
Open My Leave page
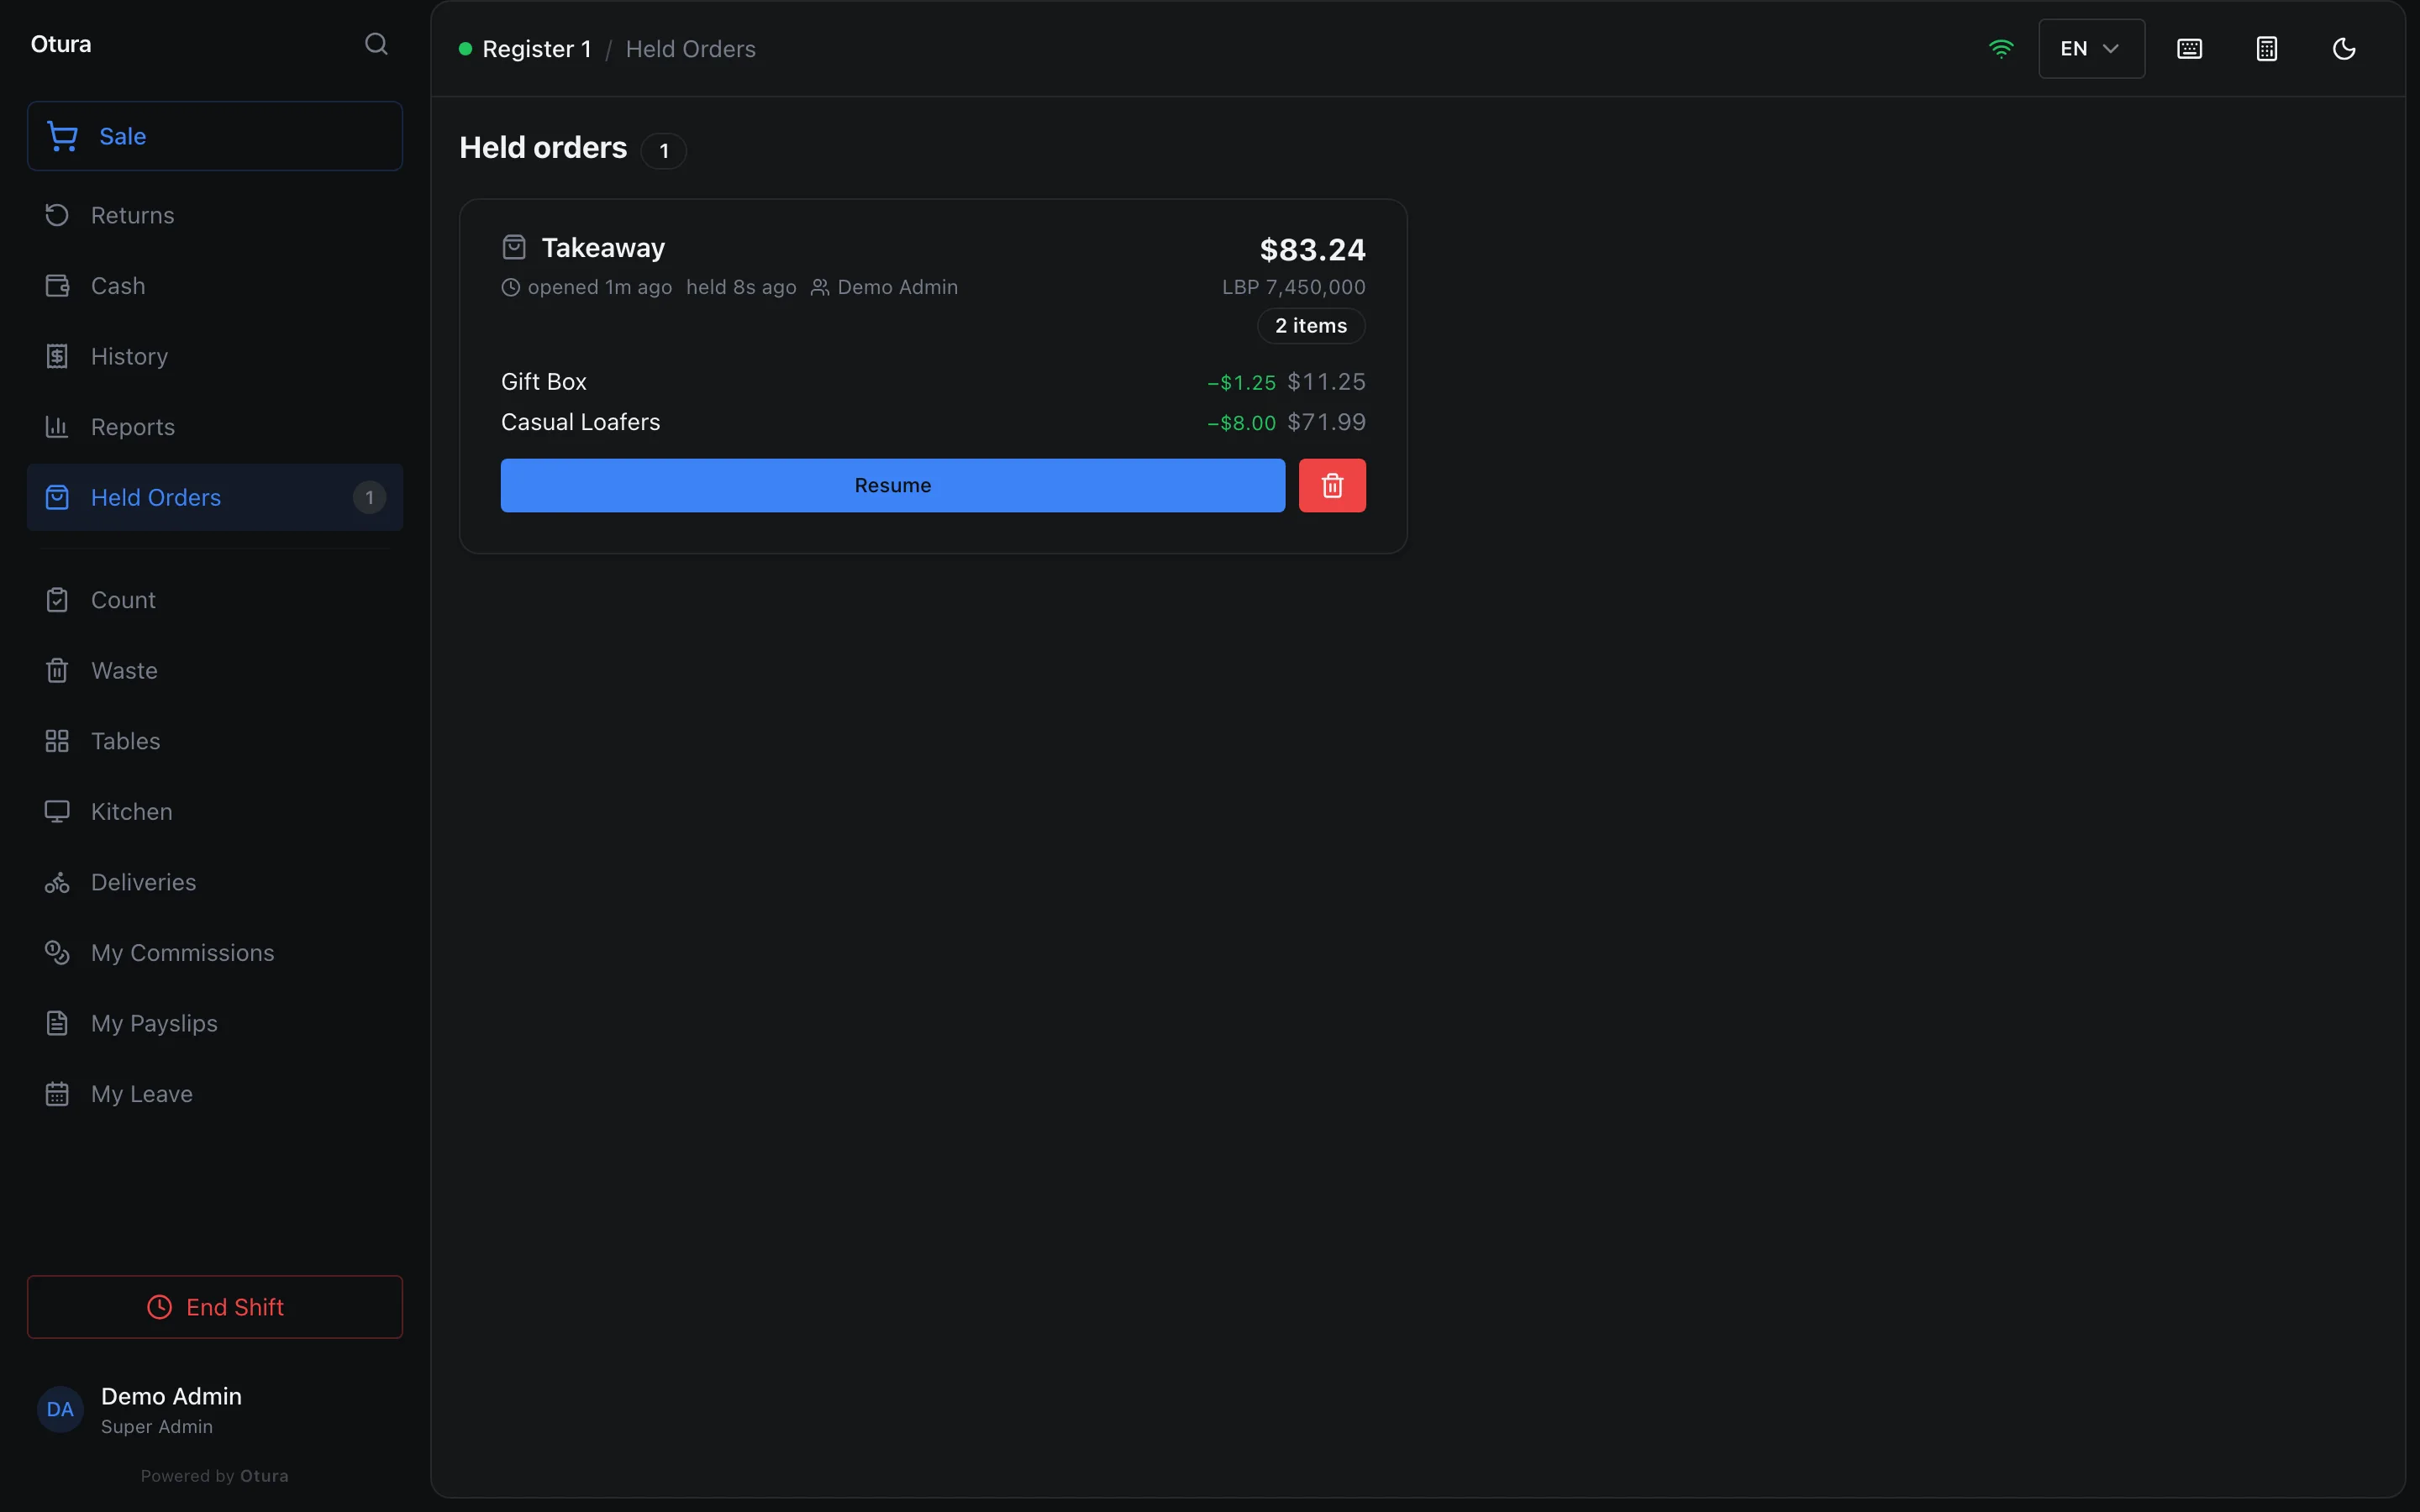(x=215, y=1094)
